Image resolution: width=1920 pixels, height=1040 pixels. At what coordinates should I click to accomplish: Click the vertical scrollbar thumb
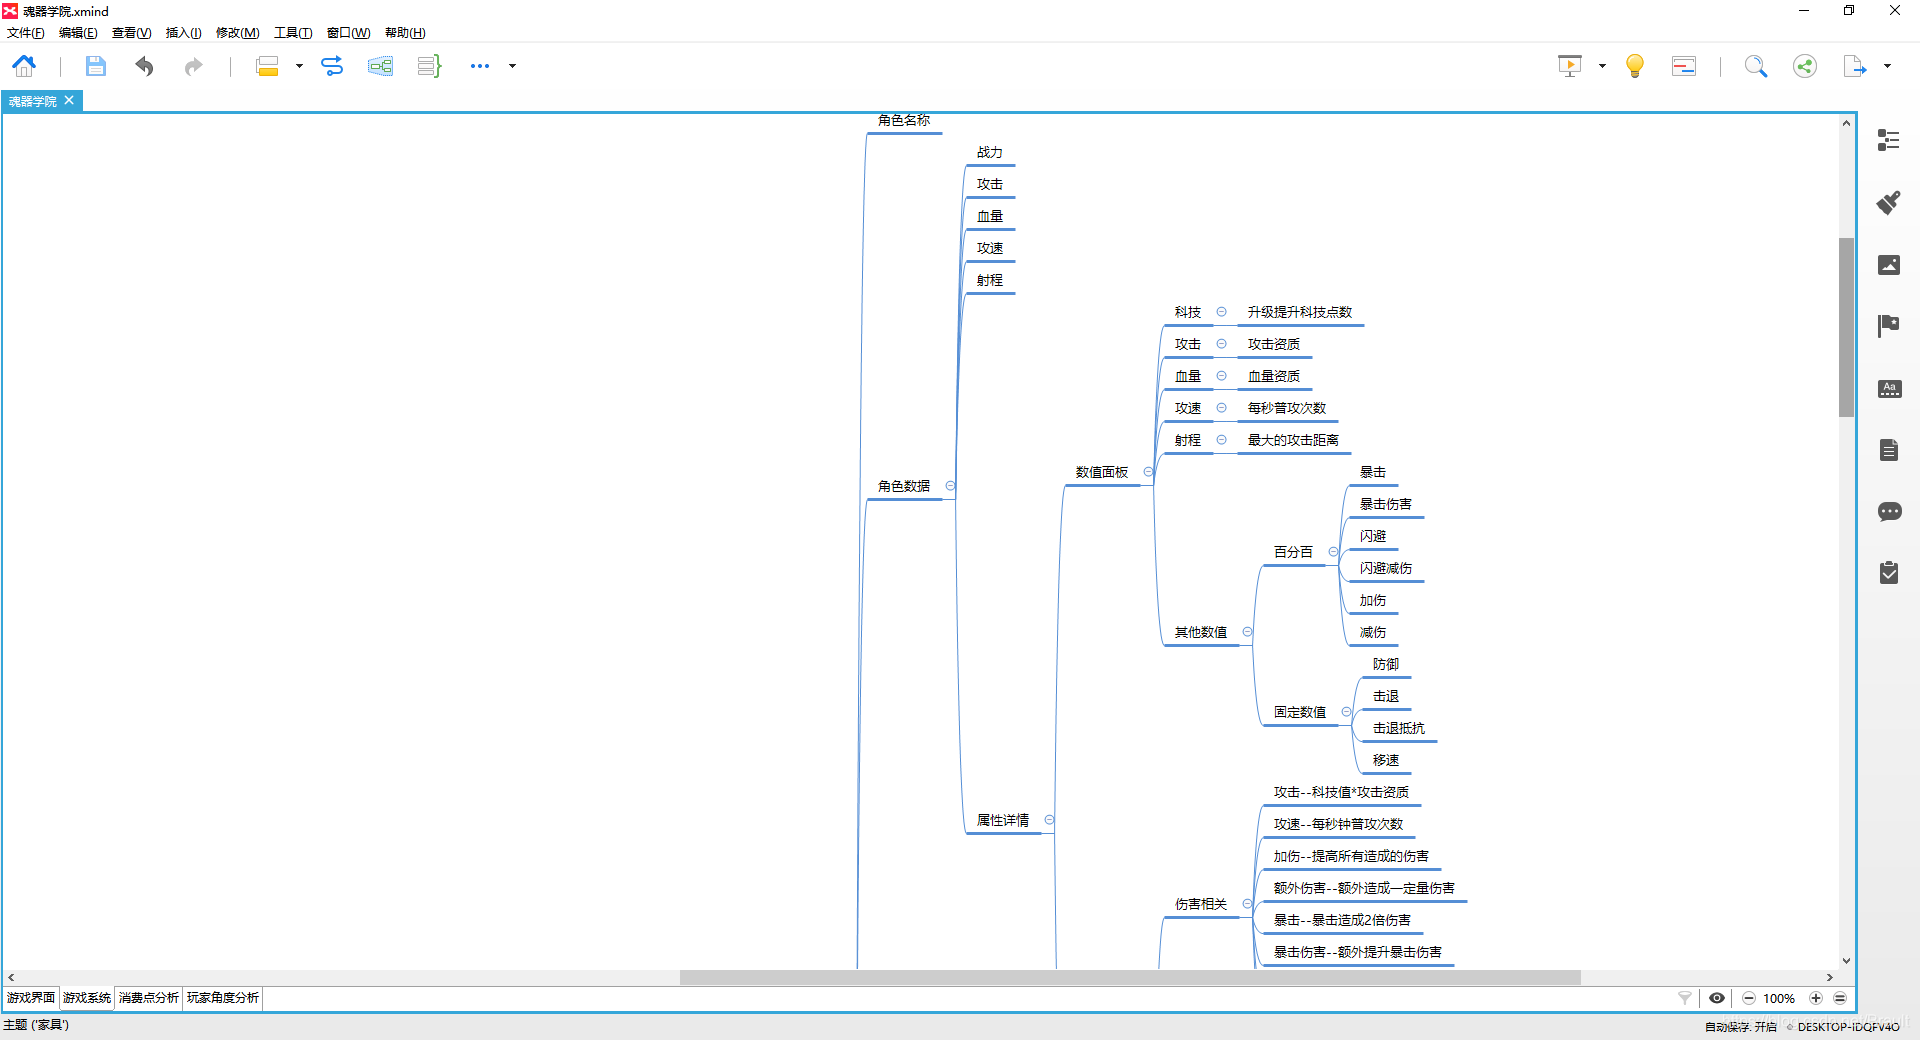(1846, 327)
